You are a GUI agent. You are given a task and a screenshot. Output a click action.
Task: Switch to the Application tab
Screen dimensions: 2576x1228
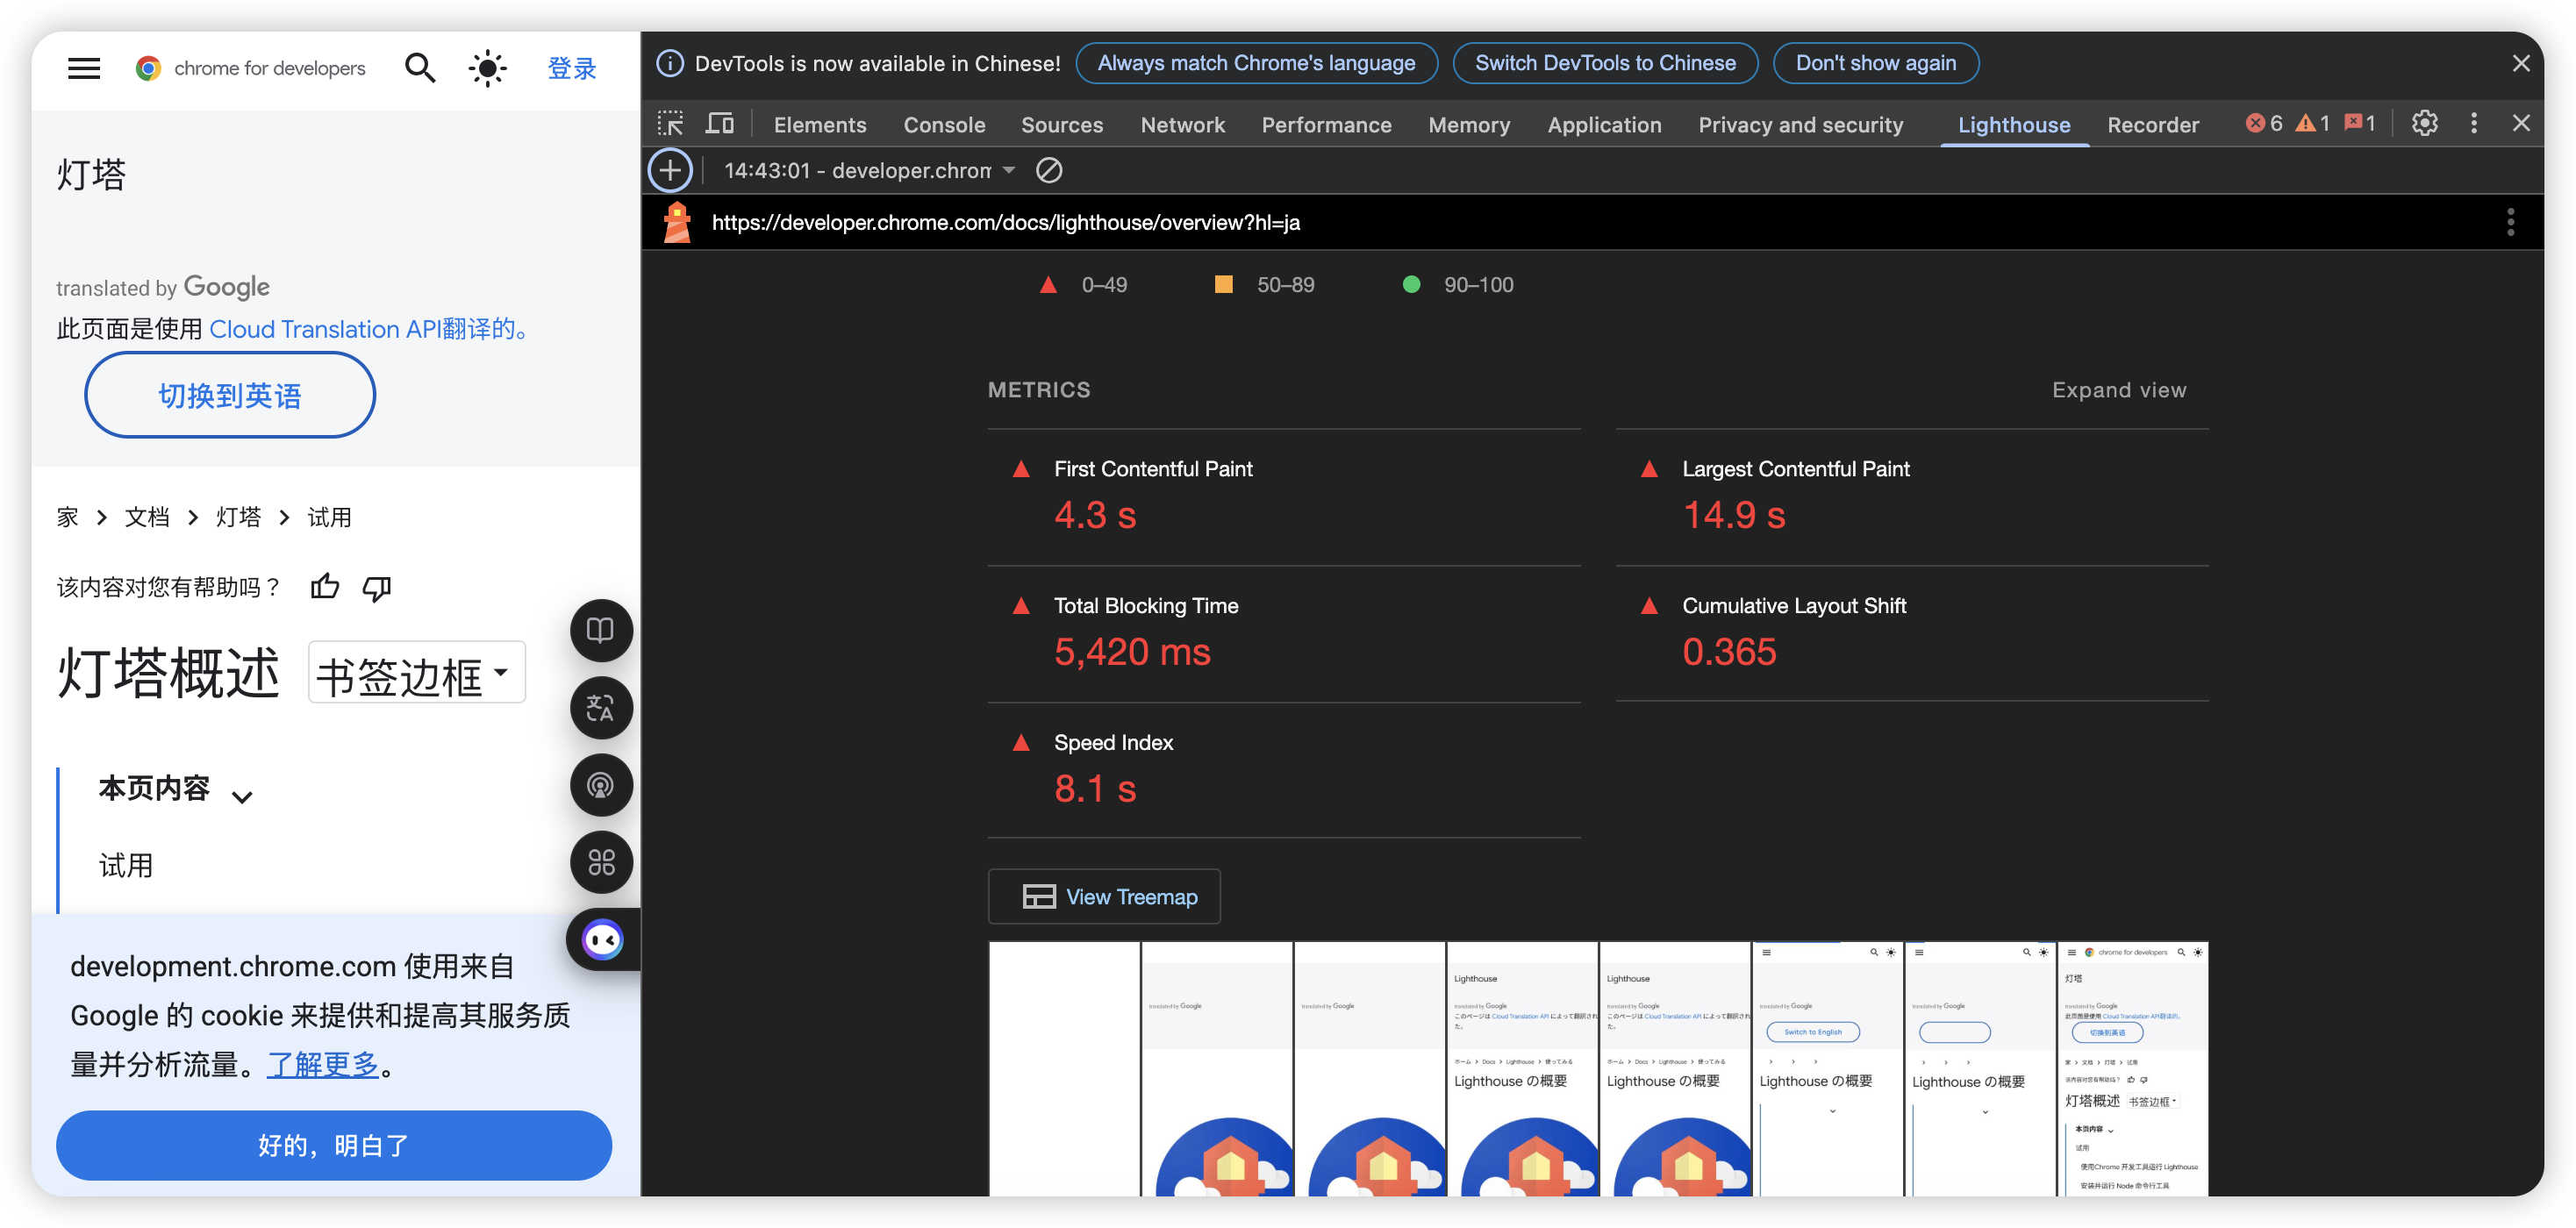1604,125
